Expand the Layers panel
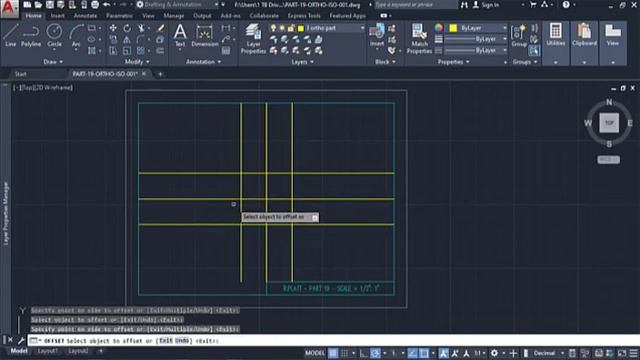 pyautogui.click(x=302, y=62)
